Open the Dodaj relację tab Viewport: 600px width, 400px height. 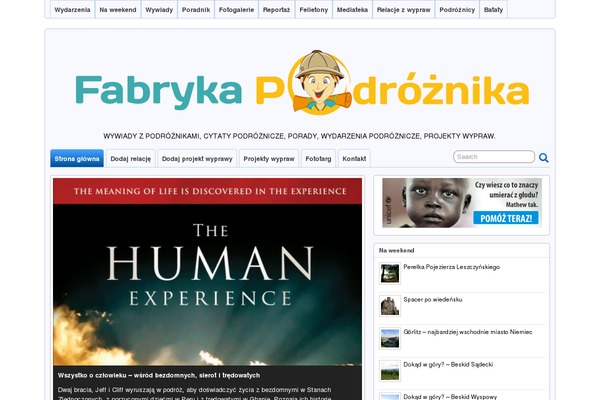(x=130, y=158)
